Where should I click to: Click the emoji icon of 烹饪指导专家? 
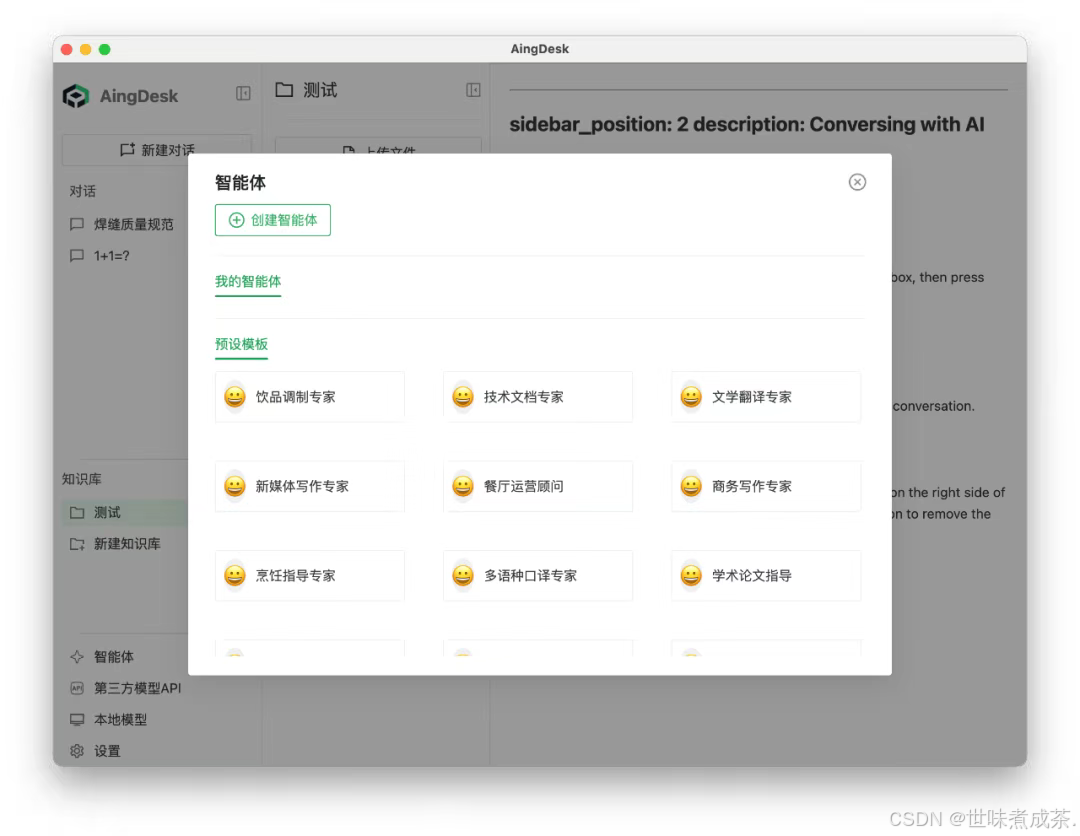click(235, 576)
